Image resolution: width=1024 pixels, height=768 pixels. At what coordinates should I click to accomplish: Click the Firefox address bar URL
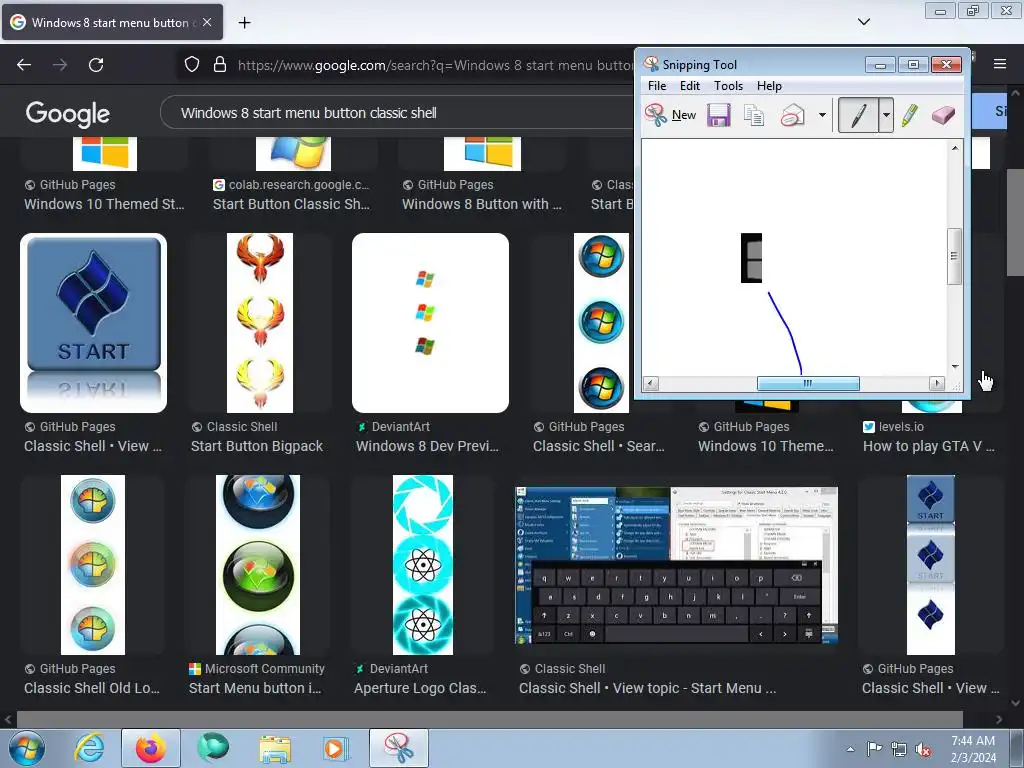434,65
